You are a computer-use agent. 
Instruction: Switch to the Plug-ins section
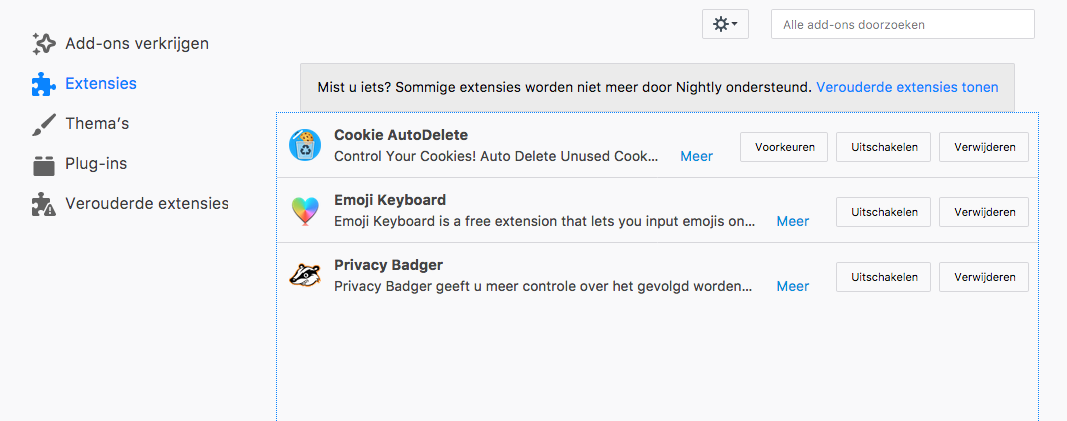pyautogui.click(x=96, y=164)
